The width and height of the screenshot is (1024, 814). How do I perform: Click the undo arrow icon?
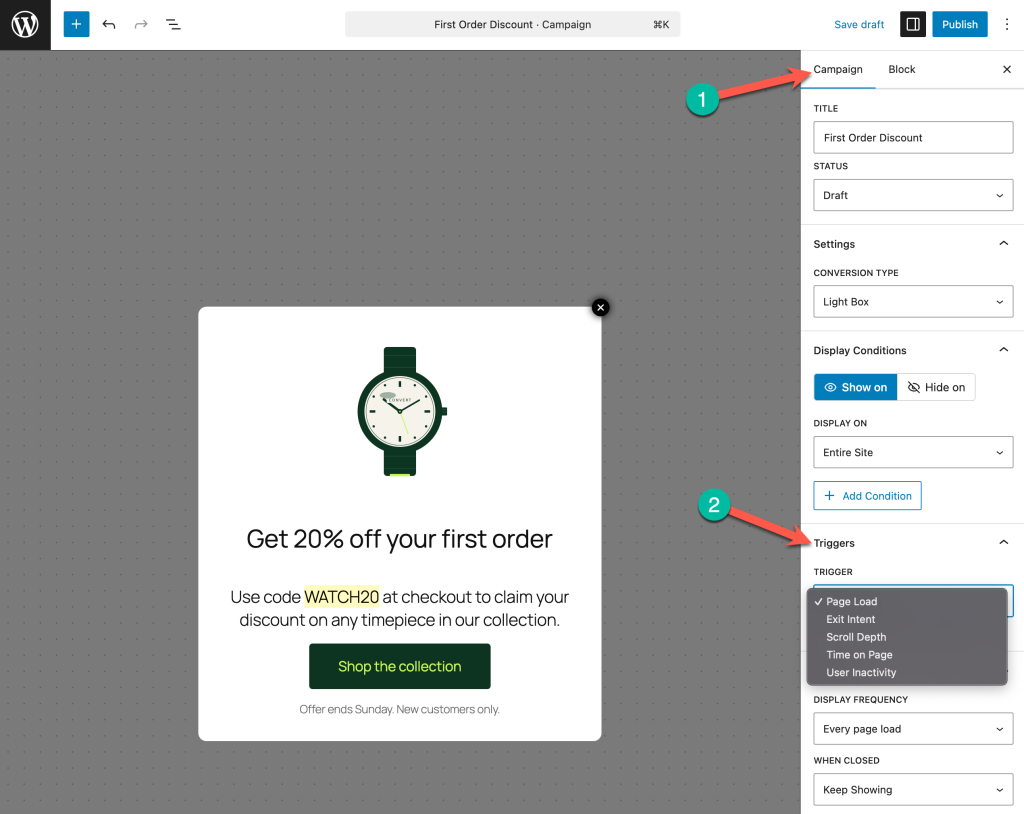109,24
